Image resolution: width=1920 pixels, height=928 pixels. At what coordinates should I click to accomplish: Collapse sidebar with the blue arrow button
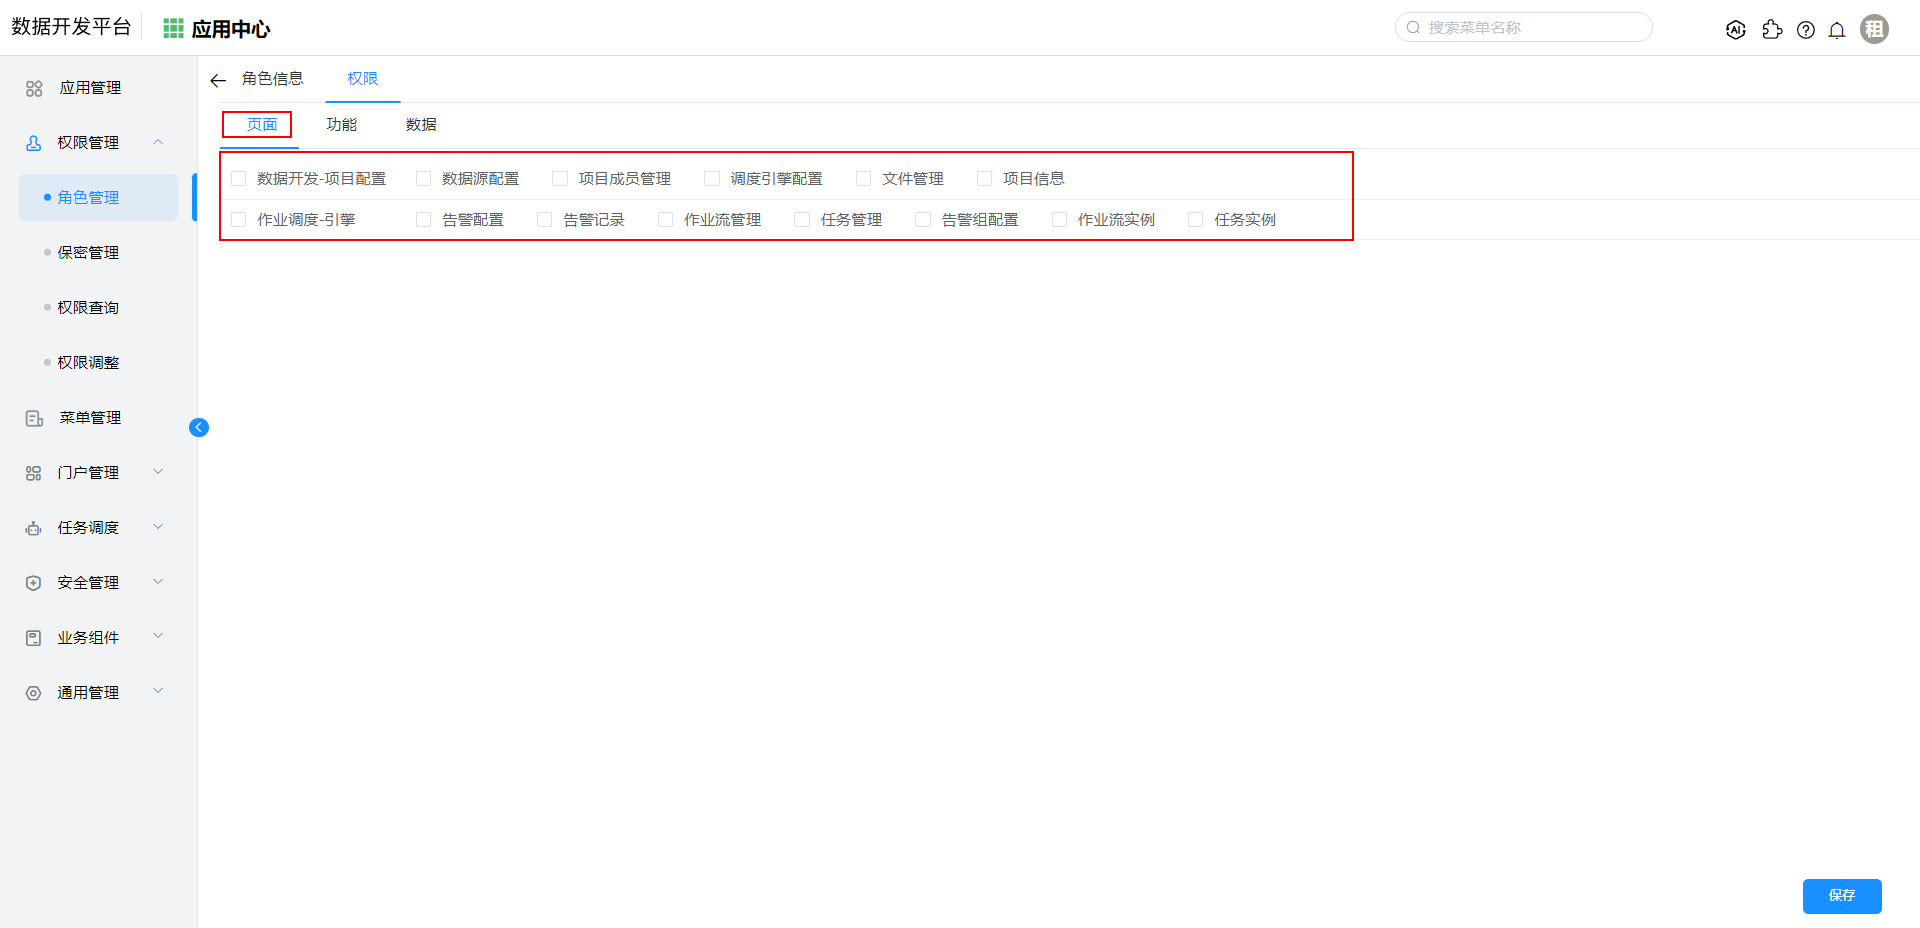pyautogui.click(x=199, y=428)
